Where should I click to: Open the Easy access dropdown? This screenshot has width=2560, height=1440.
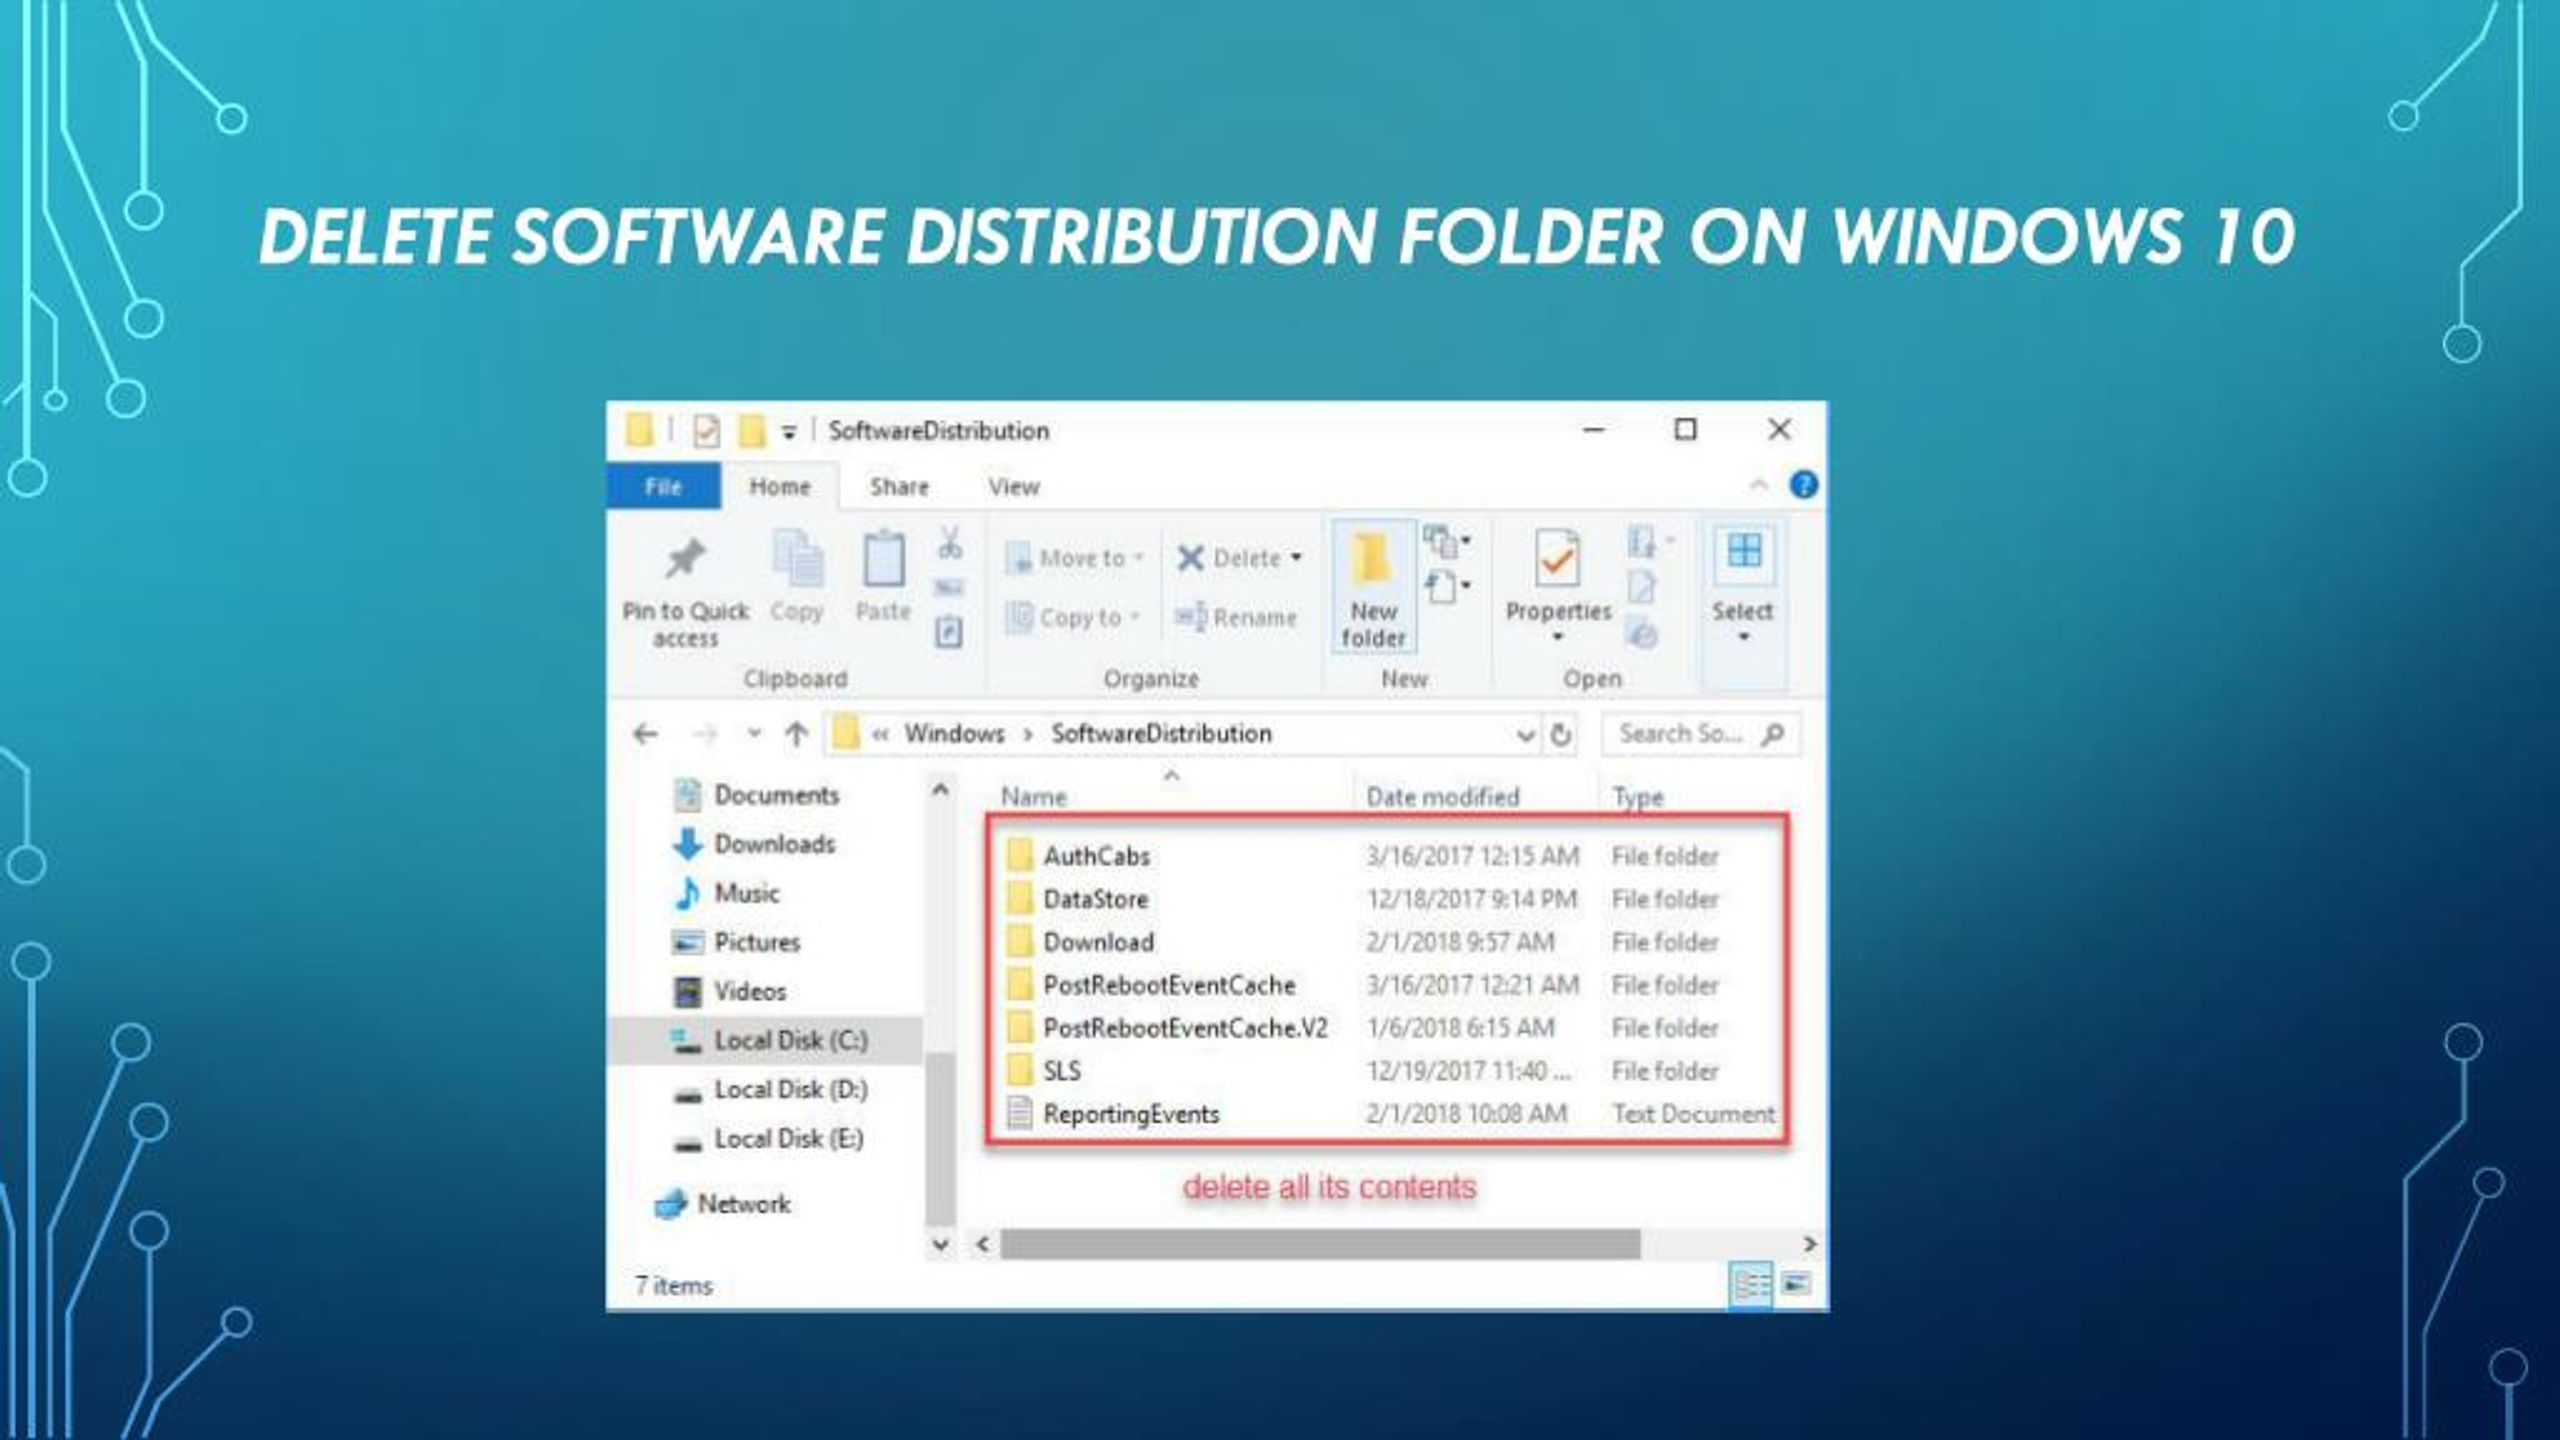coord(1447,586)
